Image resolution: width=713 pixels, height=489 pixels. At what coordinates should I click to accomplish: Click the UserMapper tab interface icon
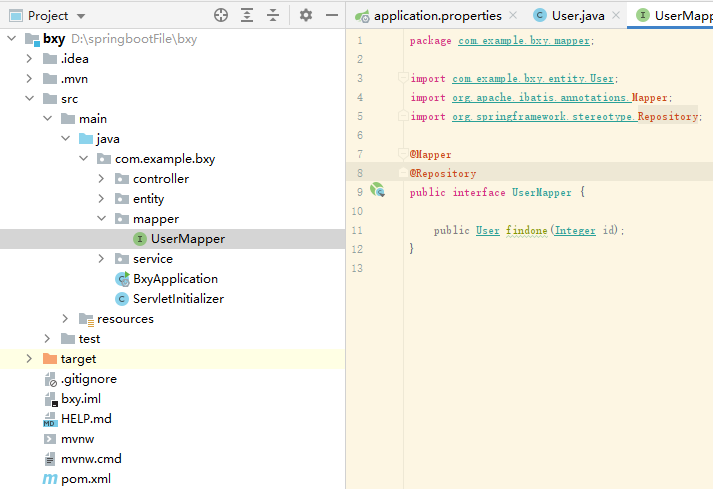pyautogui.click(x=643, y=15)
